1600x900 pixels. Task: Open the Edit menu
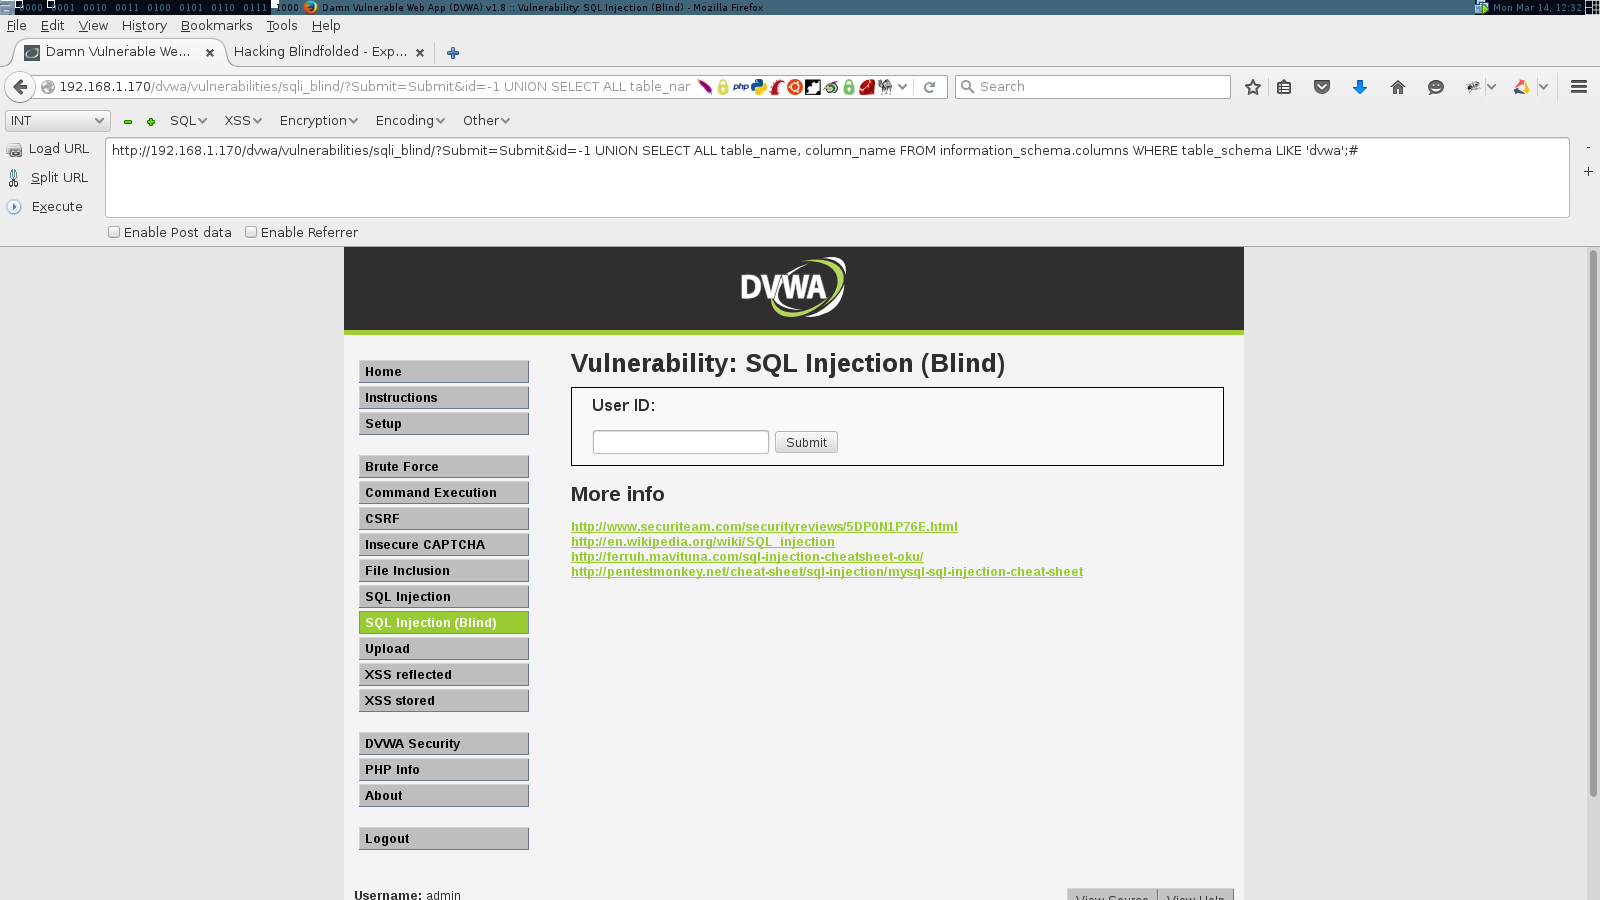(53, 26)
